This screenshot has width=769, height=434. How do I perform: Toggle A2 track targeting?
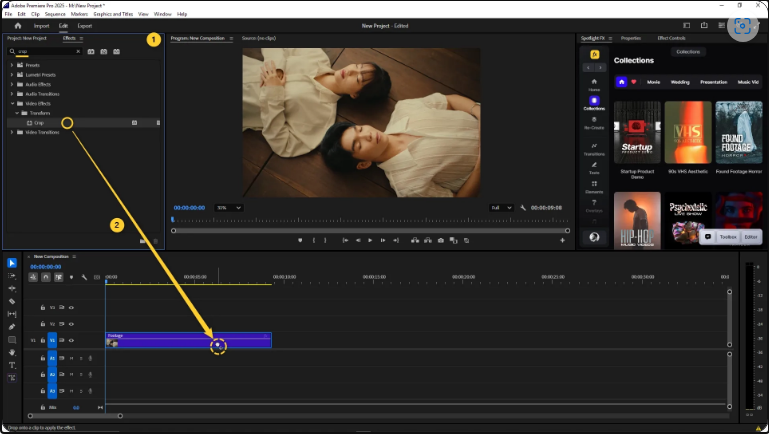52,375
